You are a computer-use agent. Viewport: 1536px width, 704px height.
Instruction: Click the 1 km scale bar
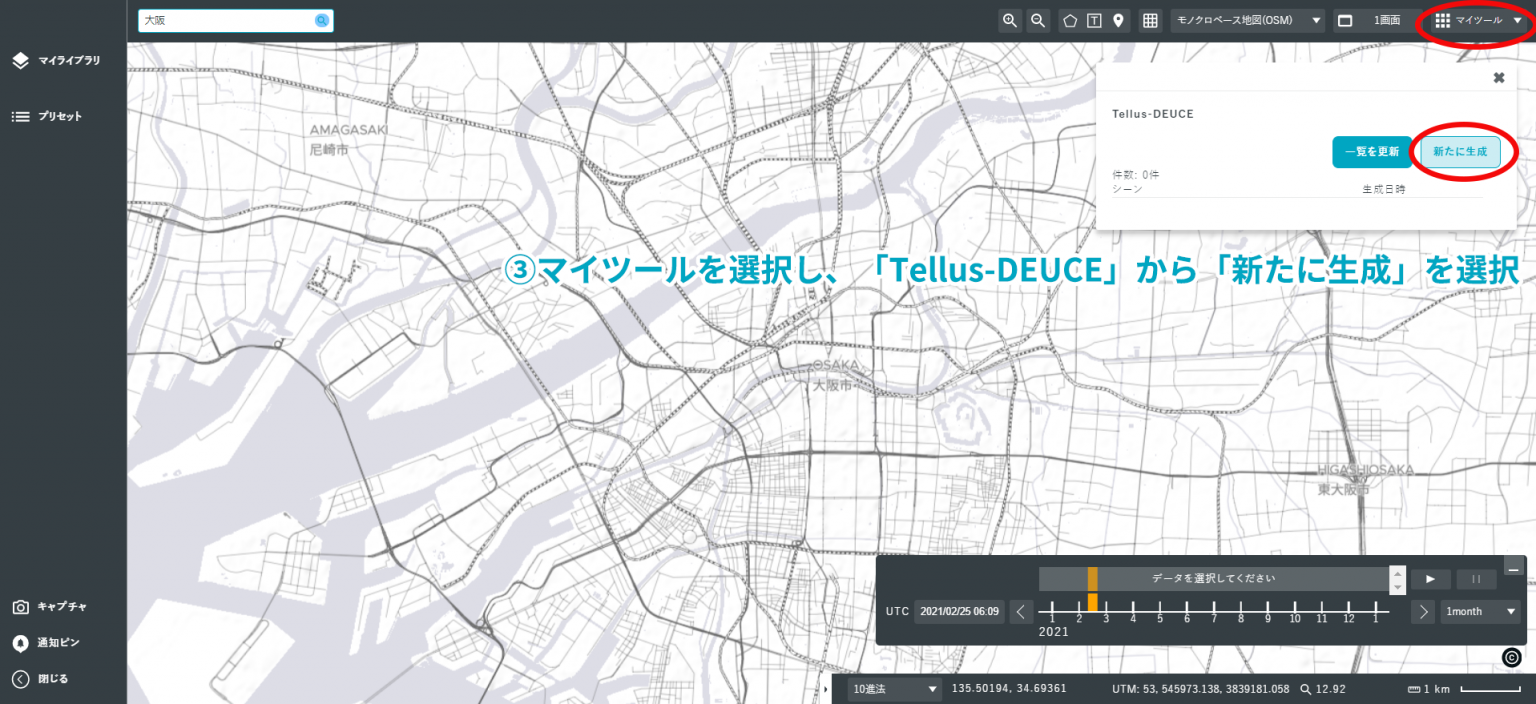click(1465, 689)
